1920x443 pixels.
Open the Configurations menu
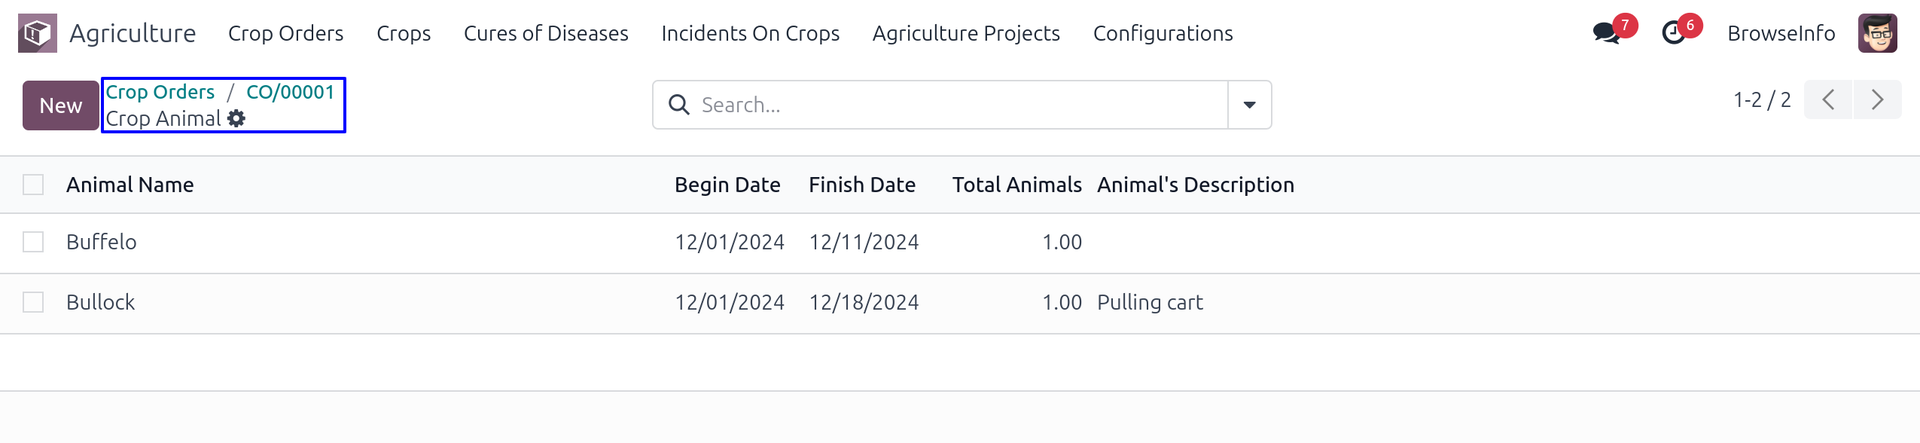pyautogui.click(x=1162, y=33)
